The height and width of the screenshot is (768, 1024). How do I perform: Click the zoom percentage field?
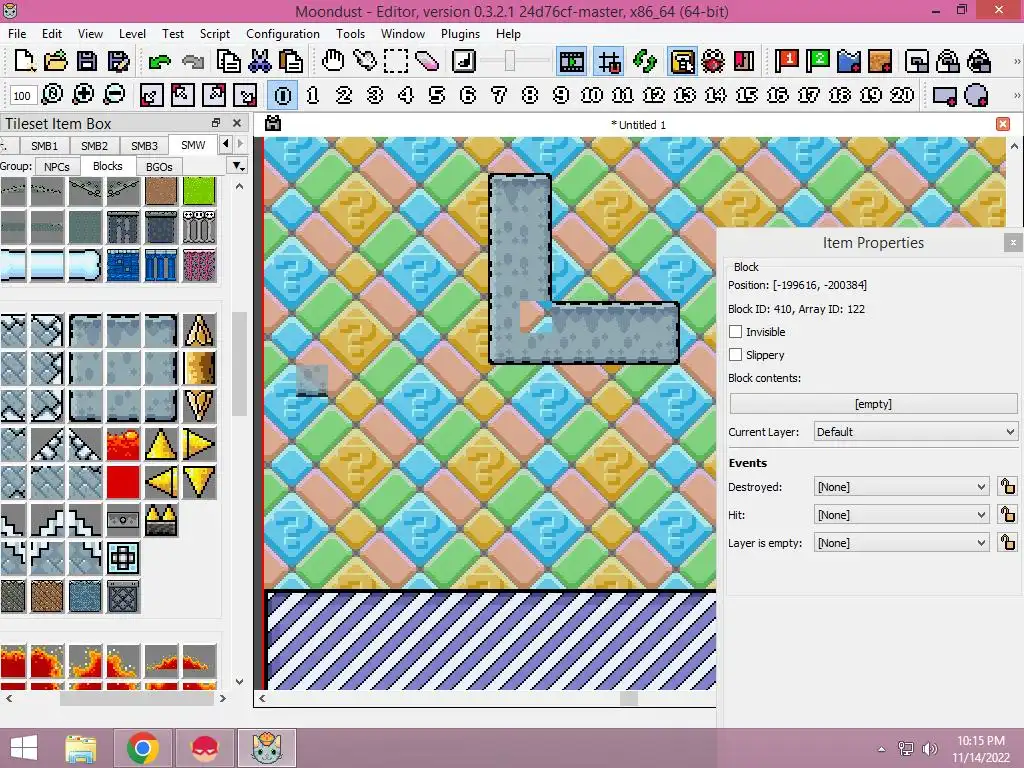tap(22, 96)
